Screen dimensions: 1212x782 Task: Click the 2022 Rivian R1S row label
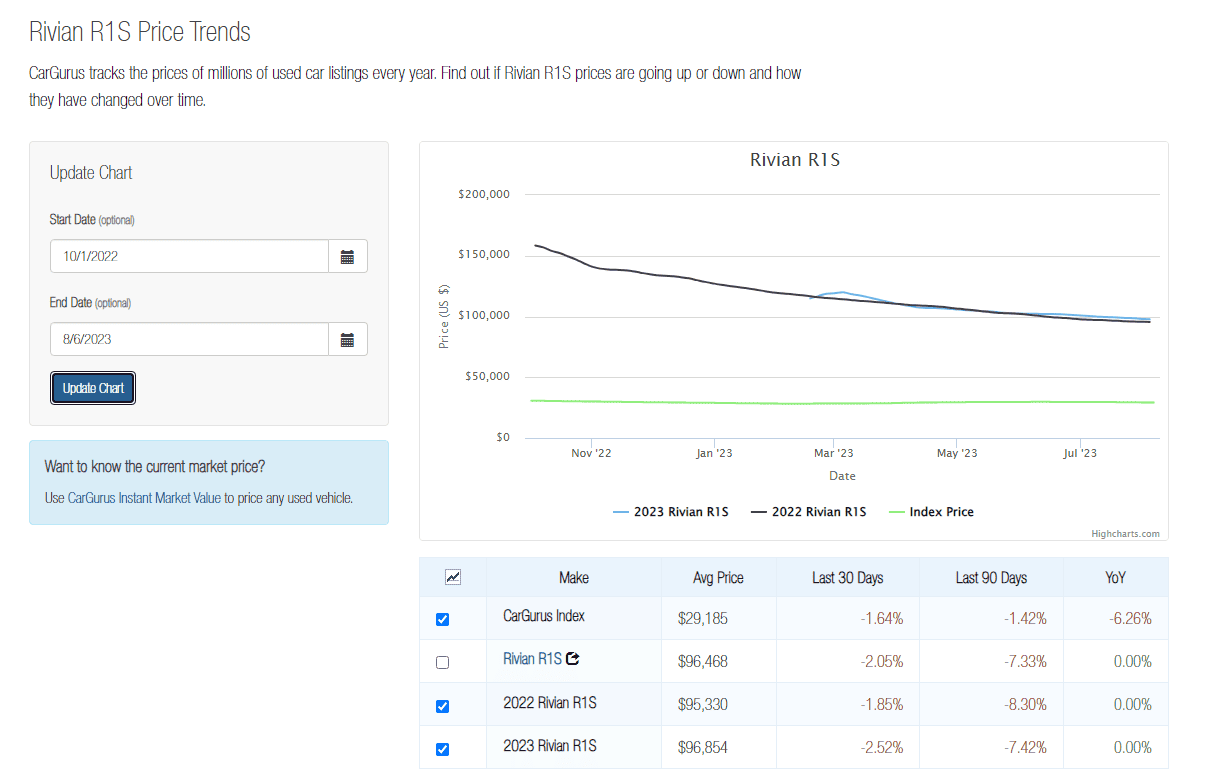[550, 702]
